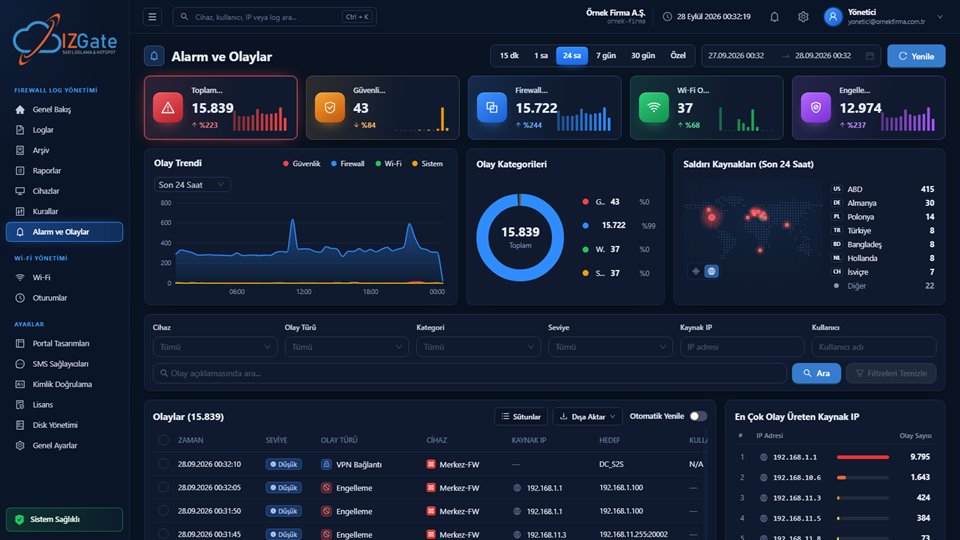Click the orange shield icon on Güvenlik card

[x=330, y=108]
